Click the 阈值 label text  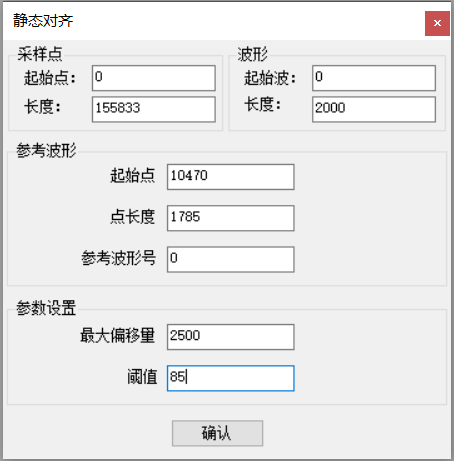coord(142,377)
